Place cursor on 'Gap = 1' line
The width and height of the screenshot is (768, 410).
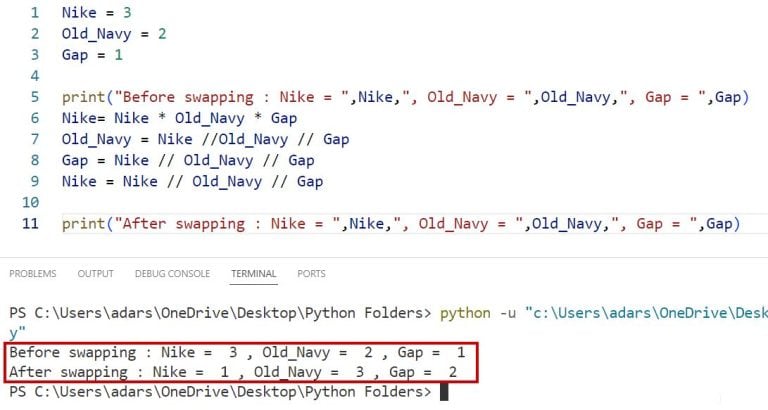pyautogui.click(x=92, y=54)
